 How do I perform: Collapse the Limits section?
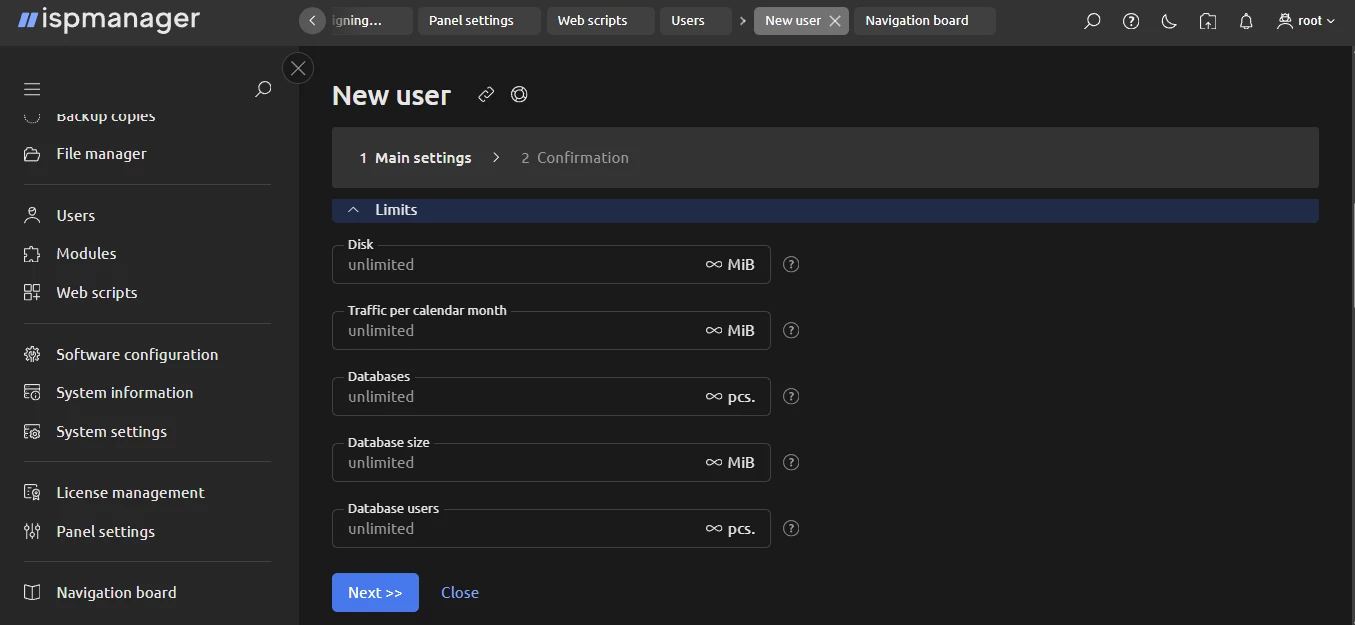(x=353, y=209)
